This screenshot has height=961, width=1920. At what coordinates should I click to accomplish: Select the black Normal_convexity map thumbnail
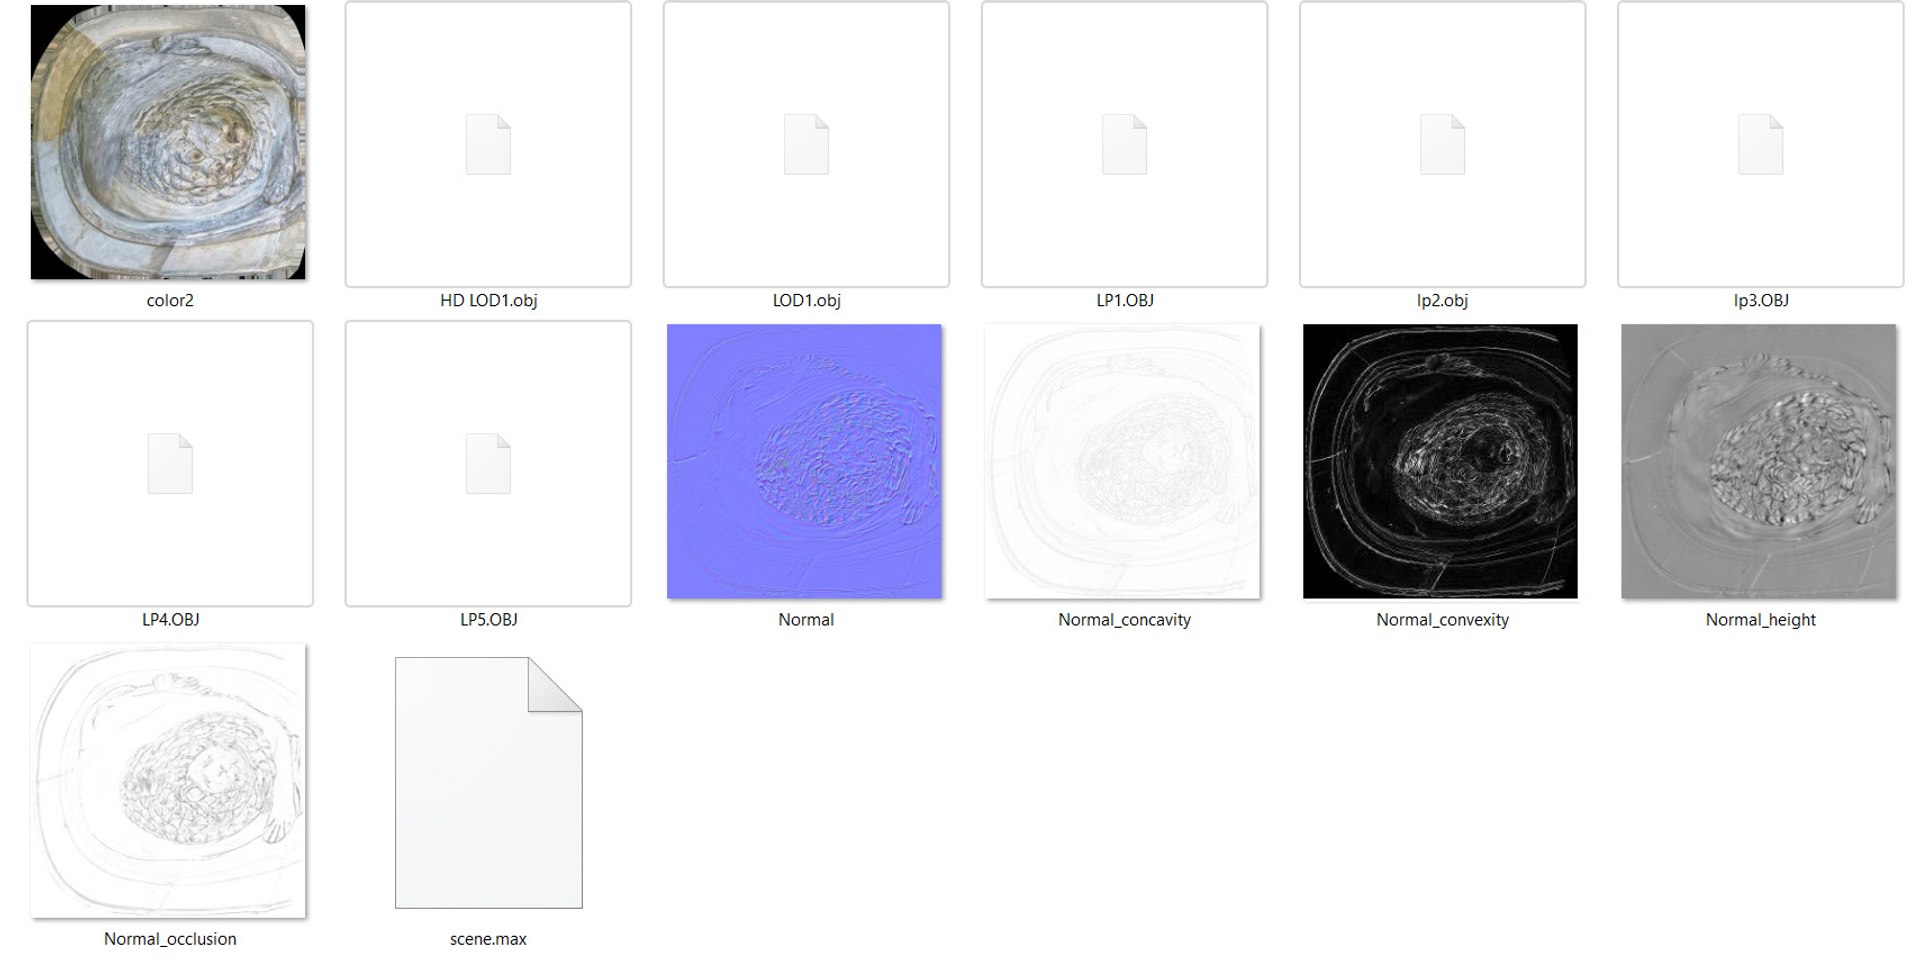[x=1440, y=461]
